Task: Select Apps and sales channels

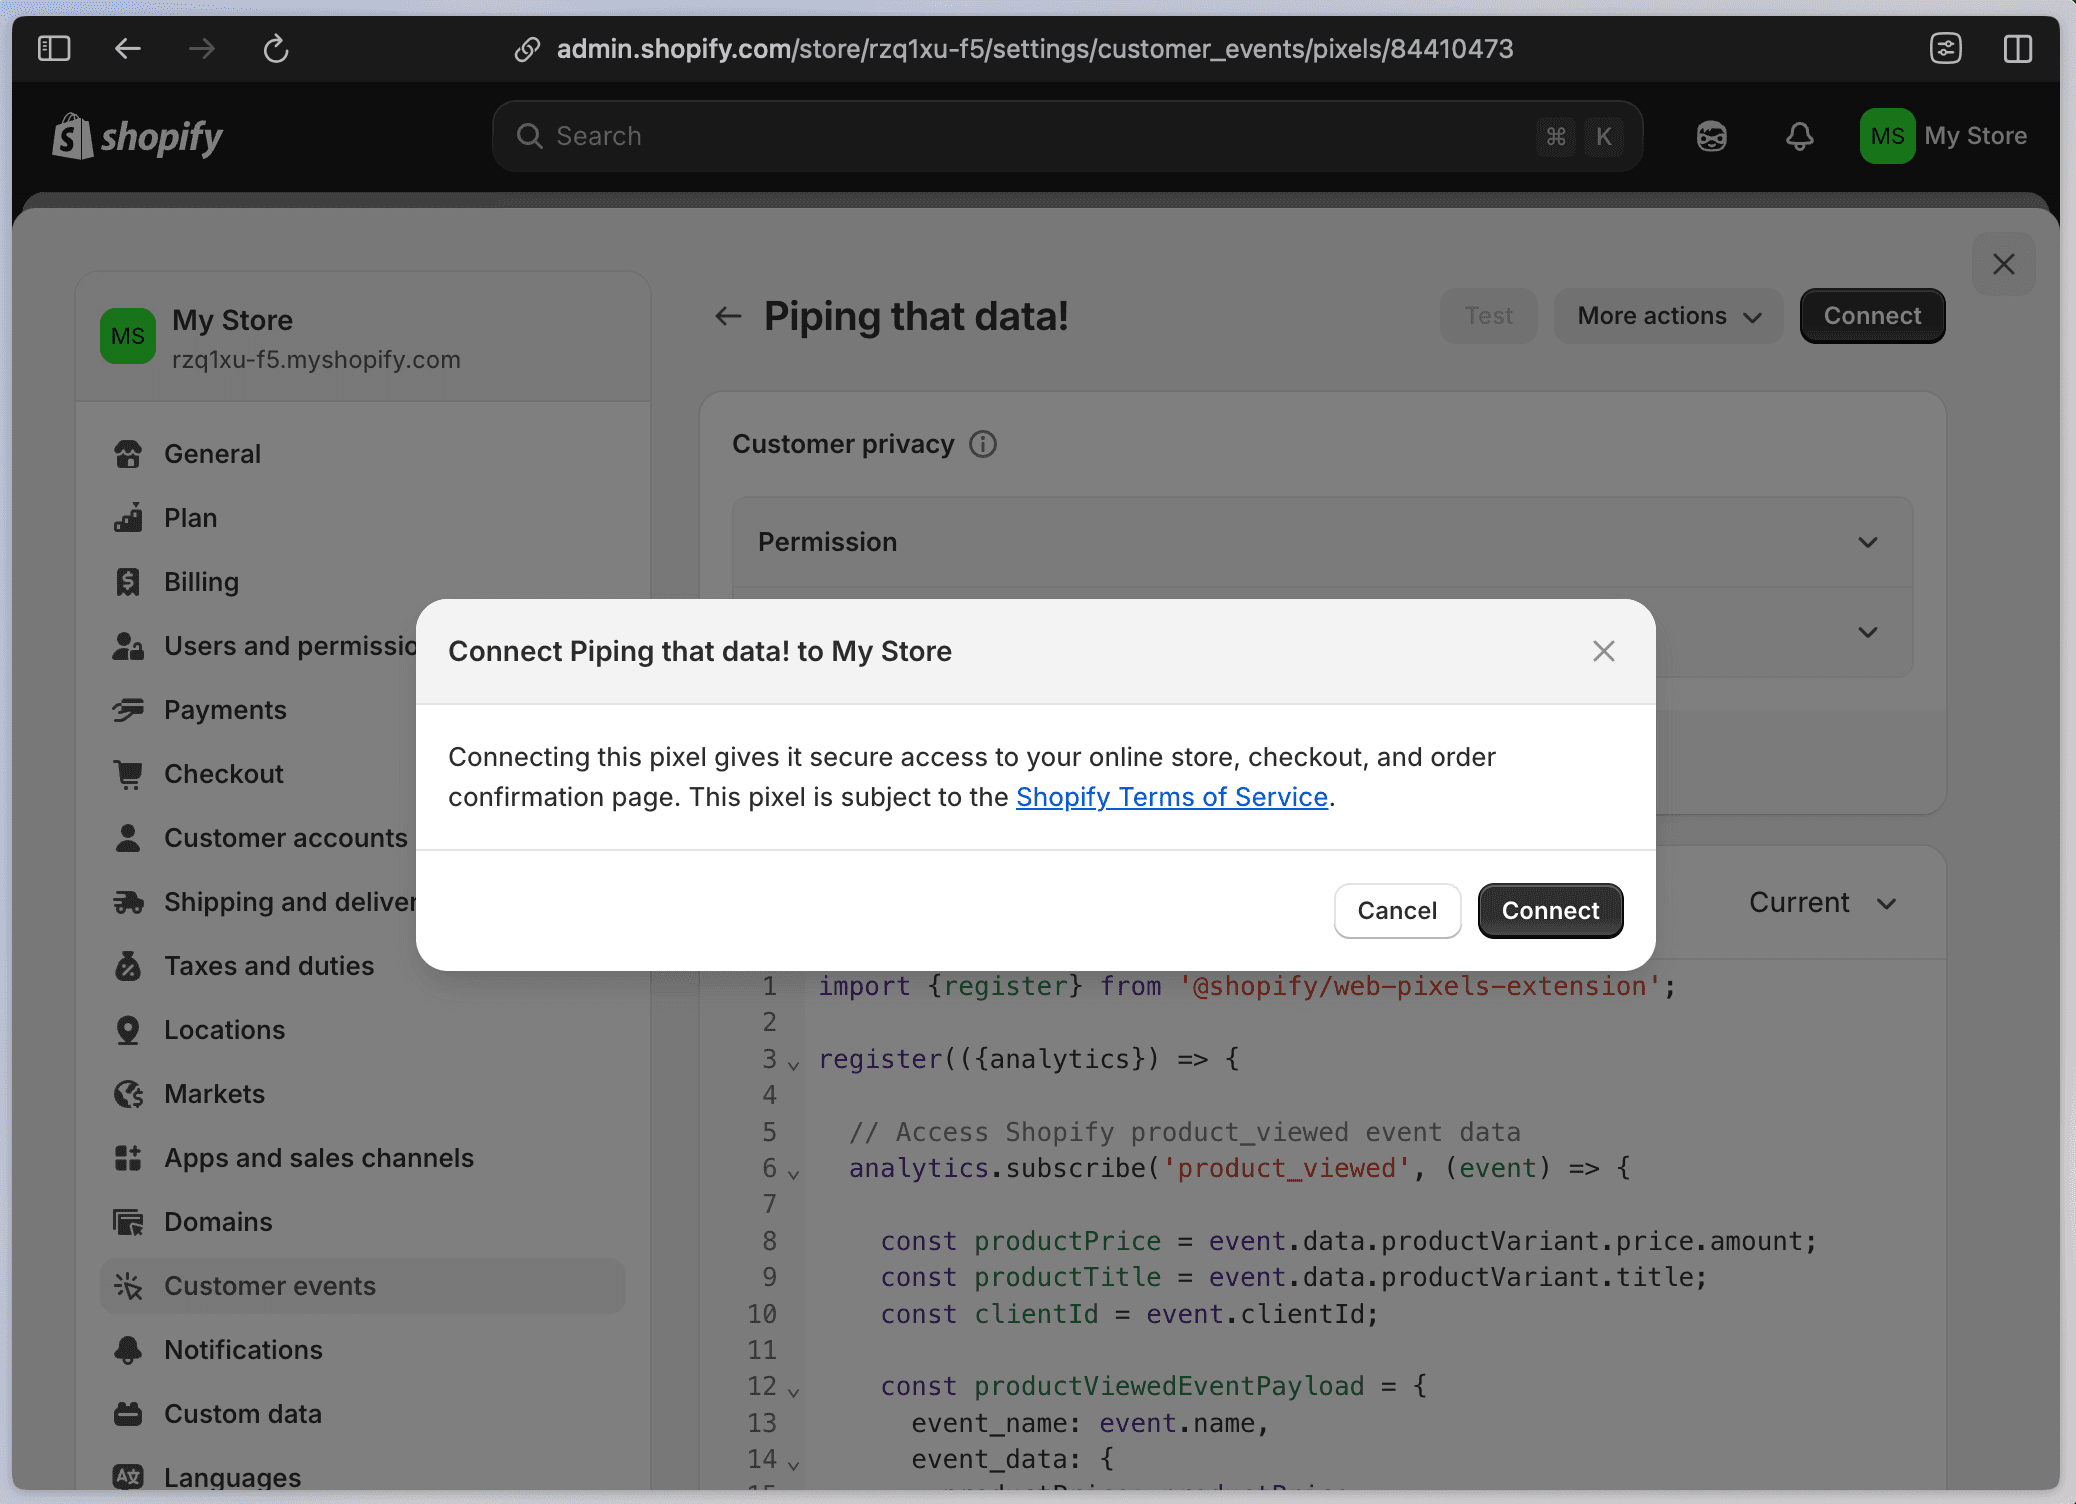Action: 318,1158
